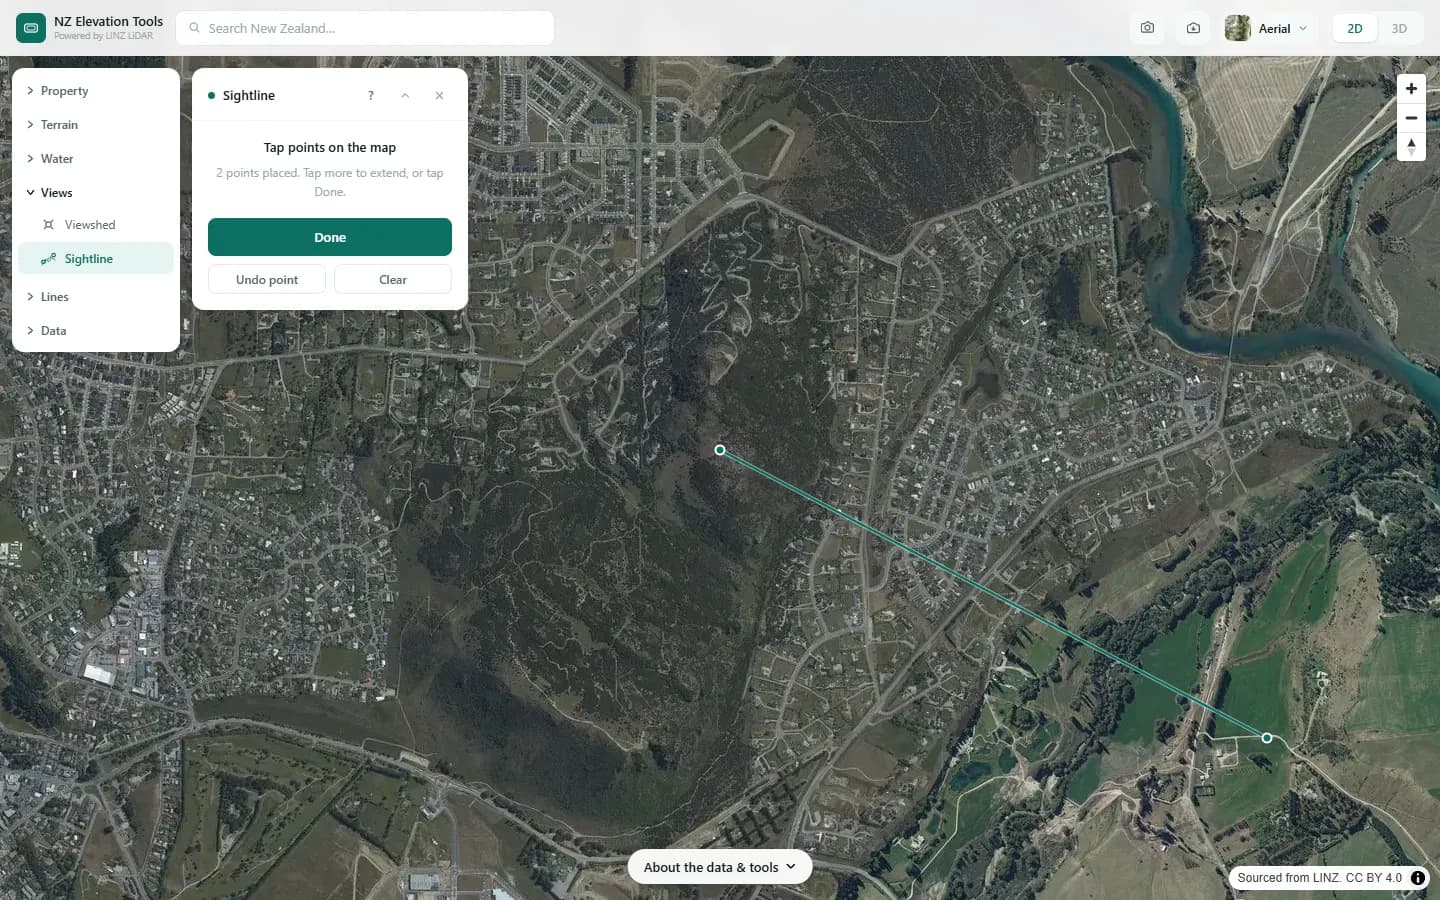1440x900 pixels.
Task: Open About the data & tools menu
Action: tap(720, 867)
